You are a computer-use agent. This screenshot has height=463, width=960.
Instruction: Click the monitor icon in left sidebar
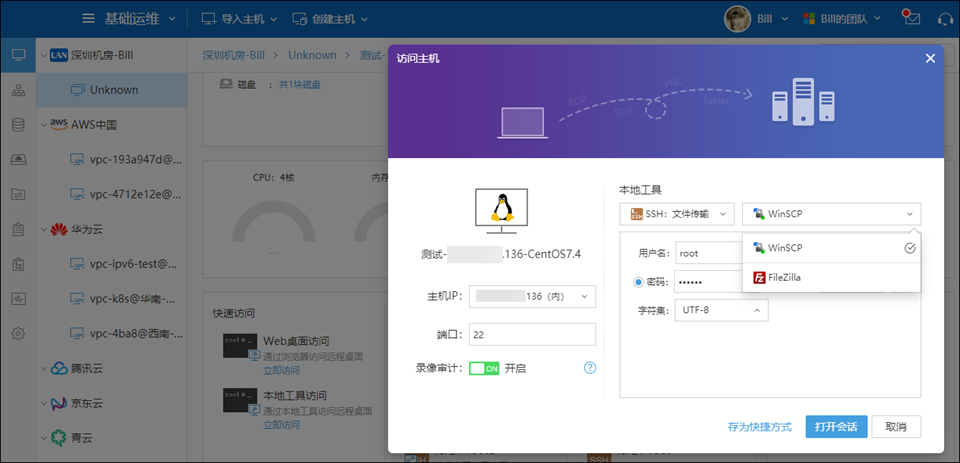tap(18, 55)
